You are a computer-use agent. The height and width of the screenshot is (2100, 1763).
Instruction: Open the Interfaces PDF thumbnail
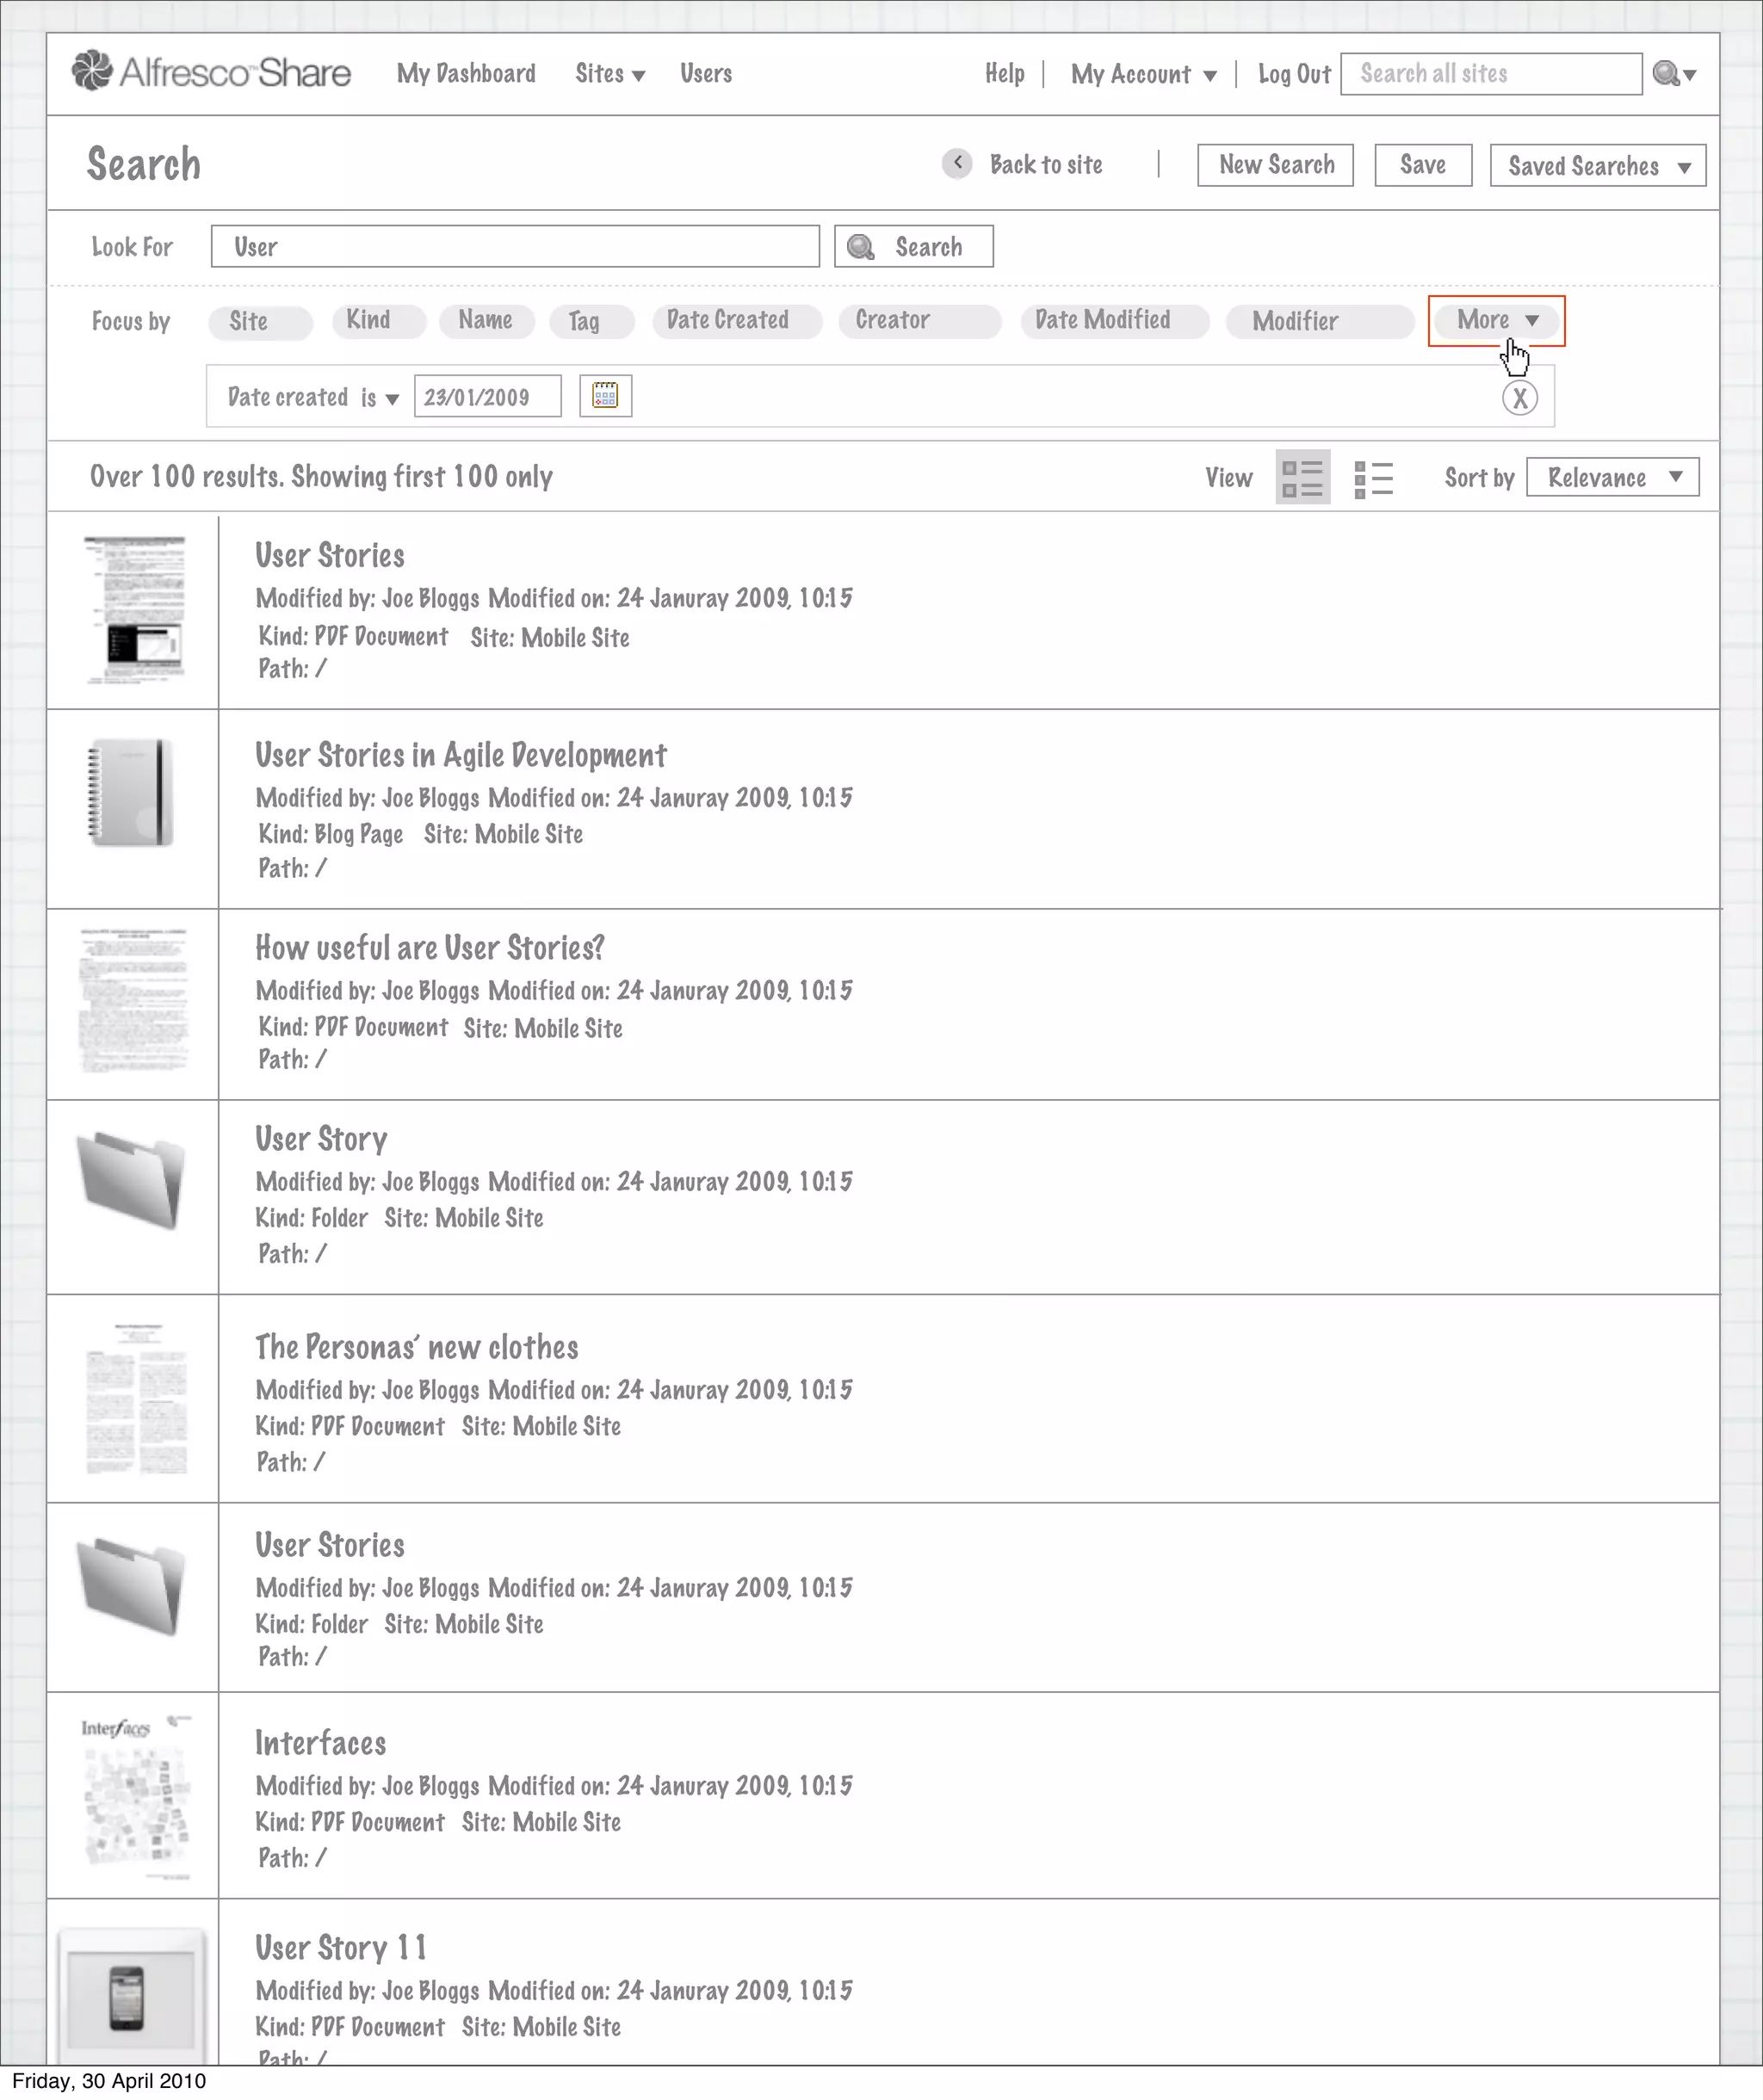[x=134, y=1796]
